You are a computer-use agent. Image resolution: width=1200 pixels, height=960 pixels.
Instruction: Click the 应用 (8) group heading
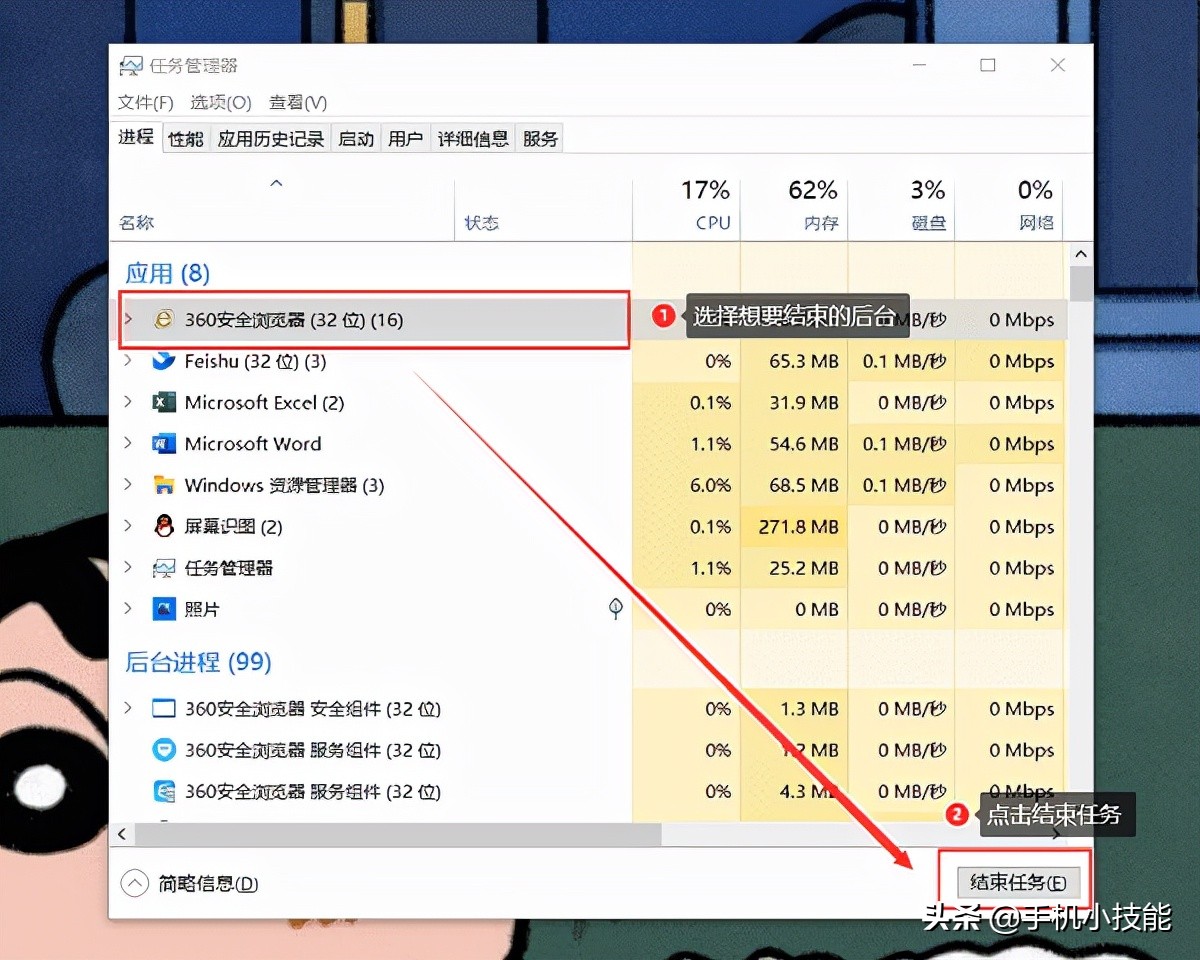167,273
